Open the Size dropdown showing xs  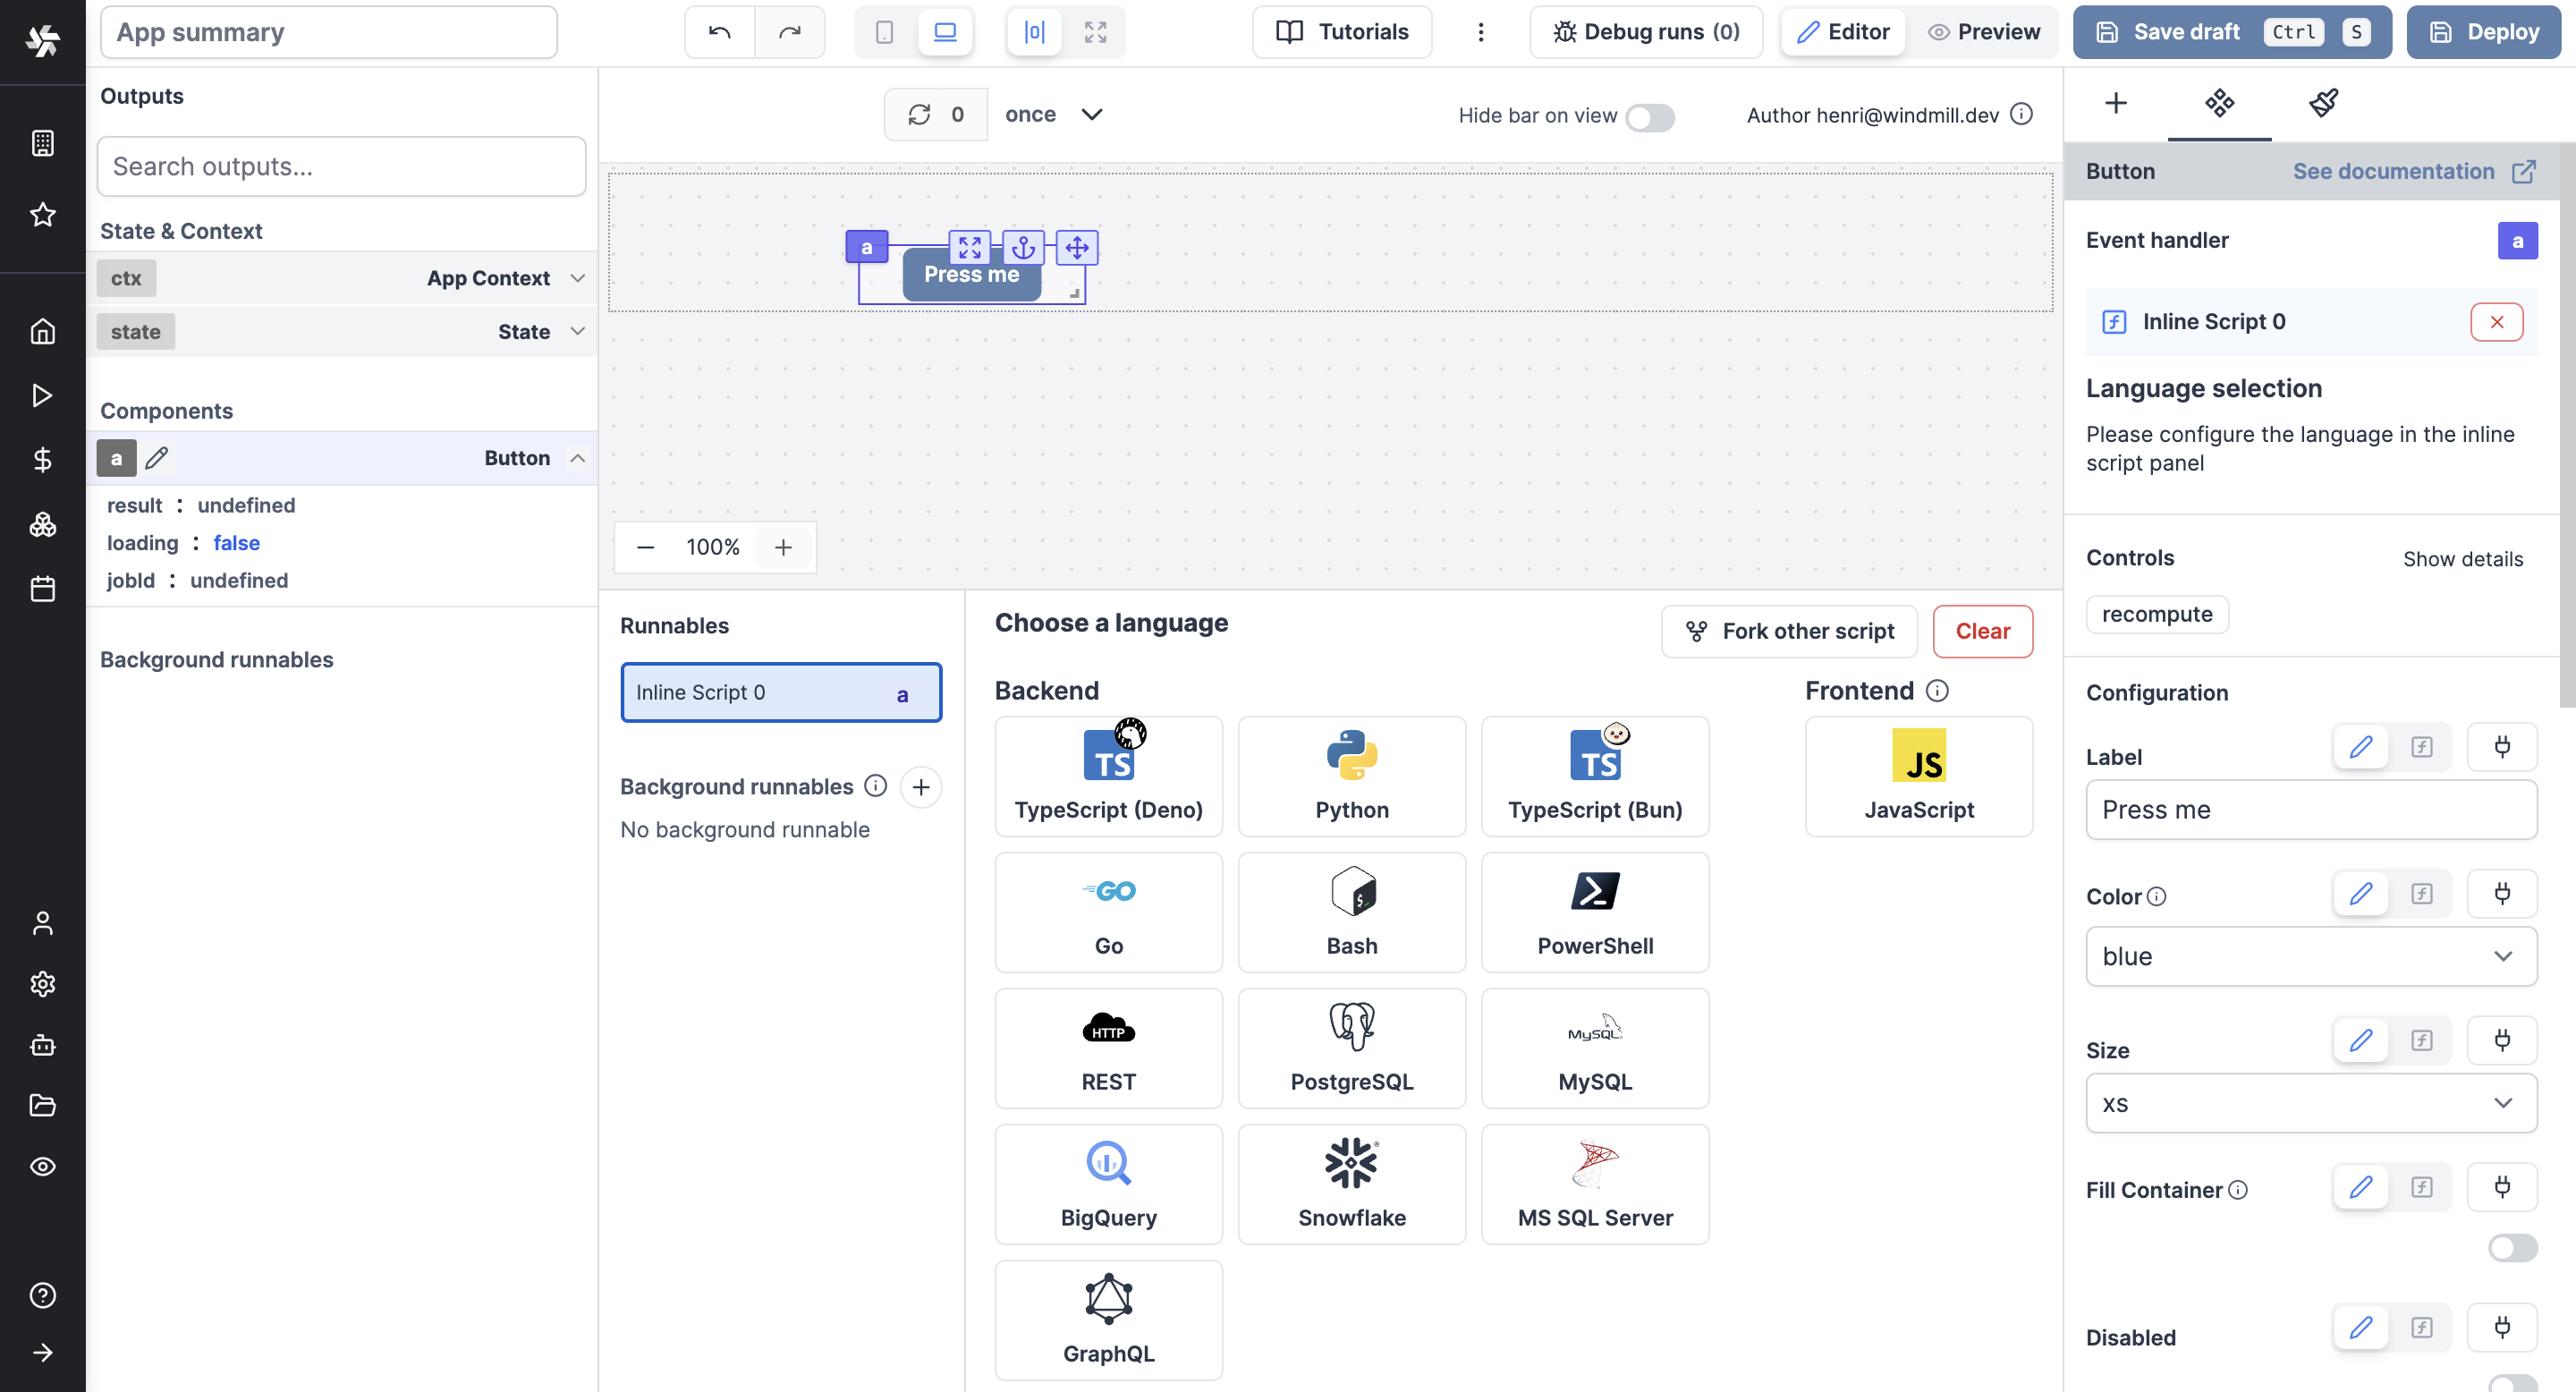click(x=2310, y=1103)
